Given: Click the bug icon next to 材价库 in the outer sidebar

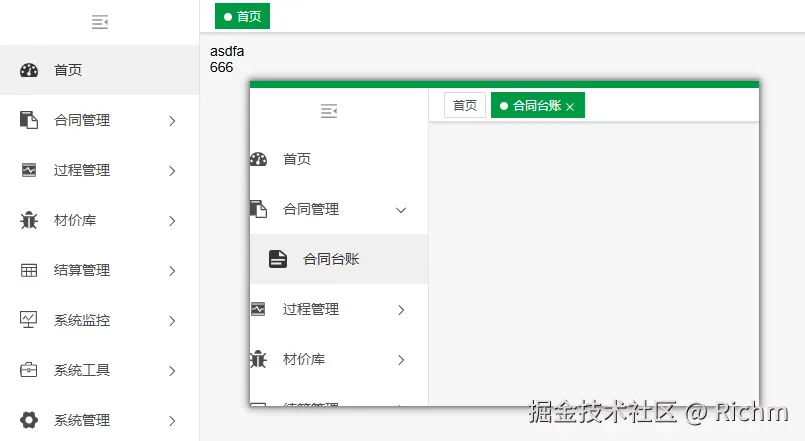Looking at the screenshot, I should 29,220.
